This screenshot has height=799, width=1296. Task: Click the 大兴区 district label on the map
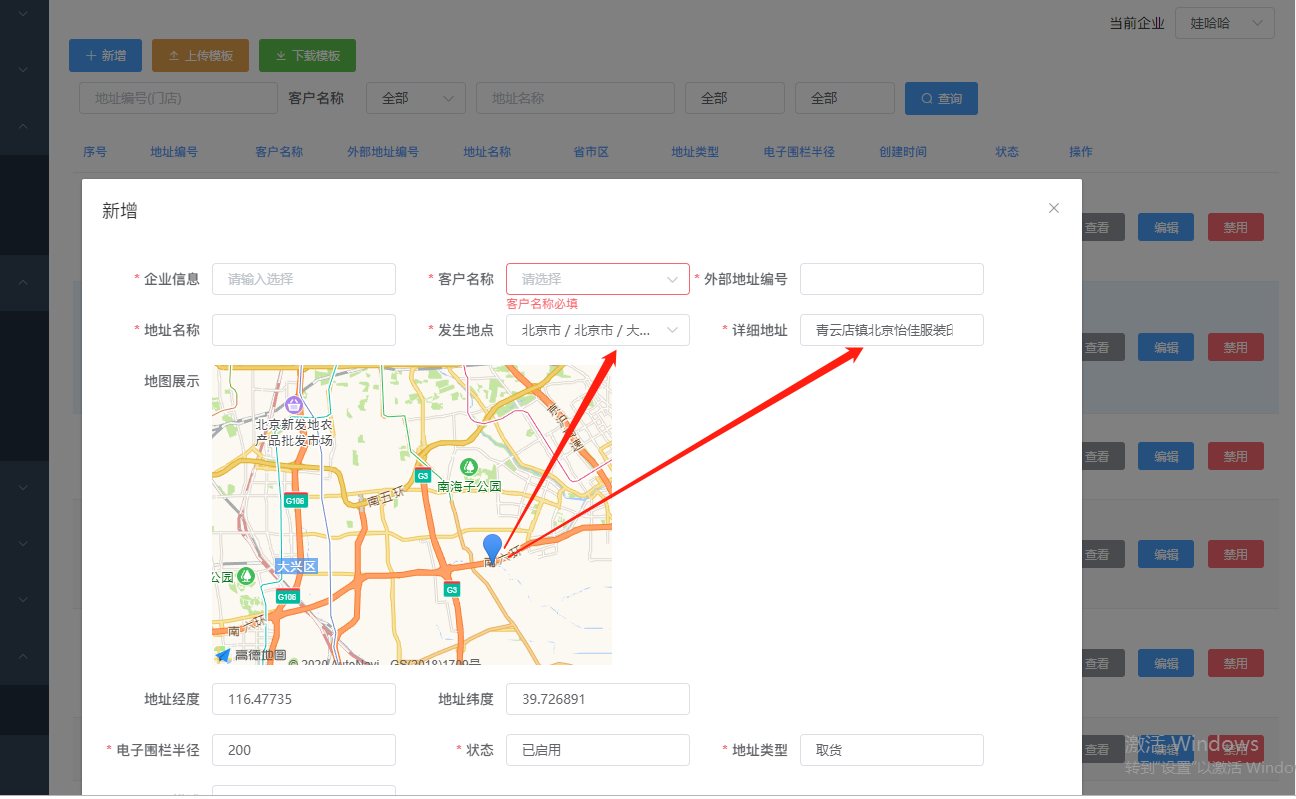tap(296, 566)
